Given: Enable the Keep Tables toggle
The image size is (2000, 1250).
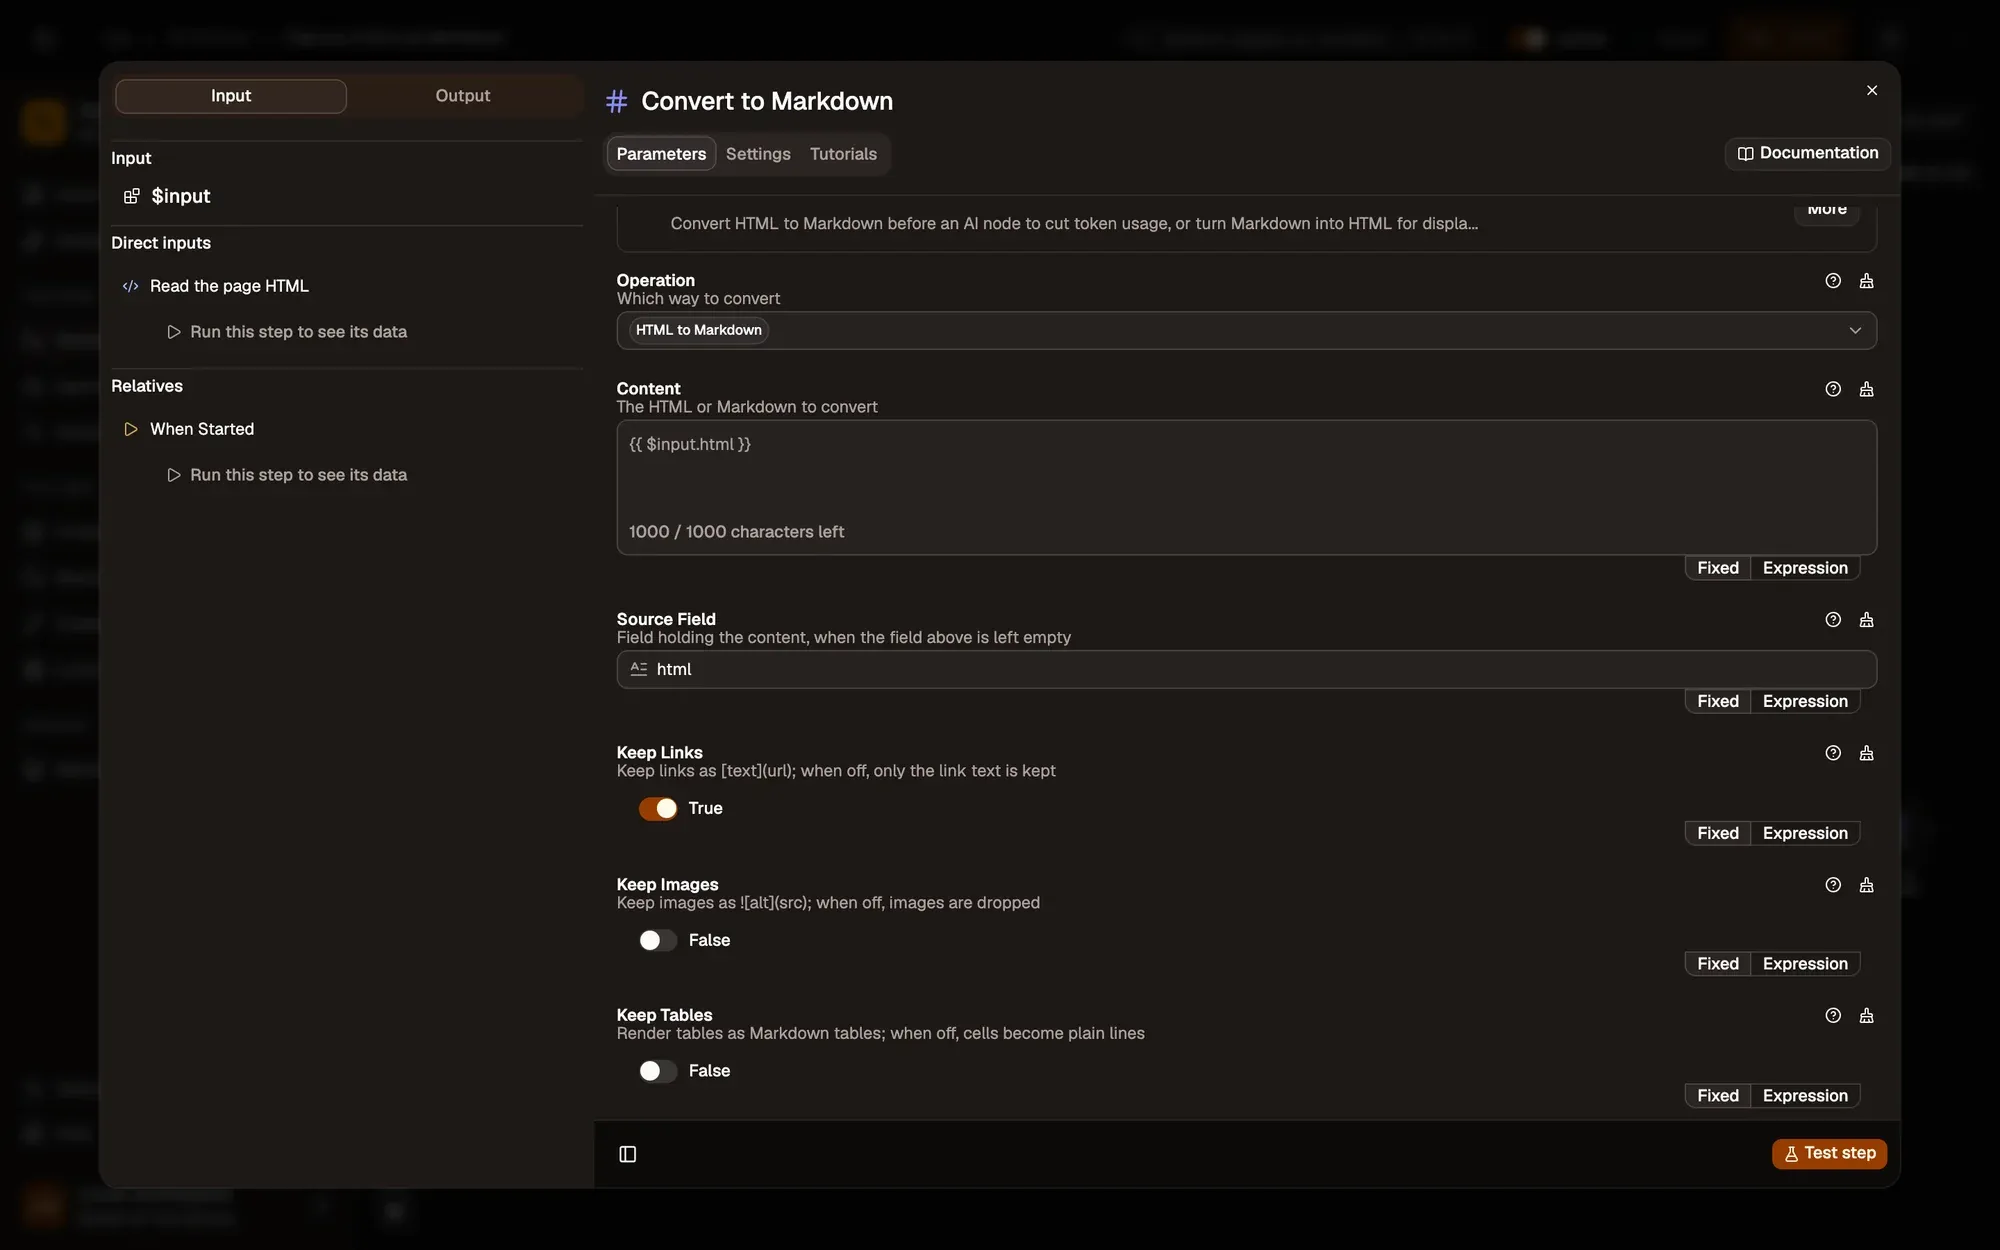Looking at the screenshot, I should click(658, 1071).
